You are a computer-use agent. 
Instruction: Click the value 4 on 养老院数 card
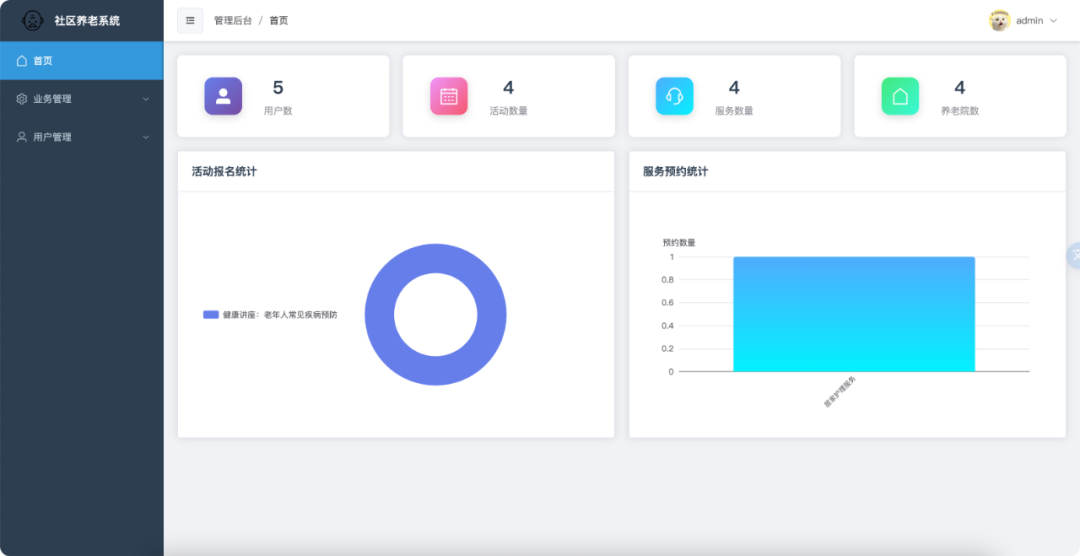[x=960, y=87]
